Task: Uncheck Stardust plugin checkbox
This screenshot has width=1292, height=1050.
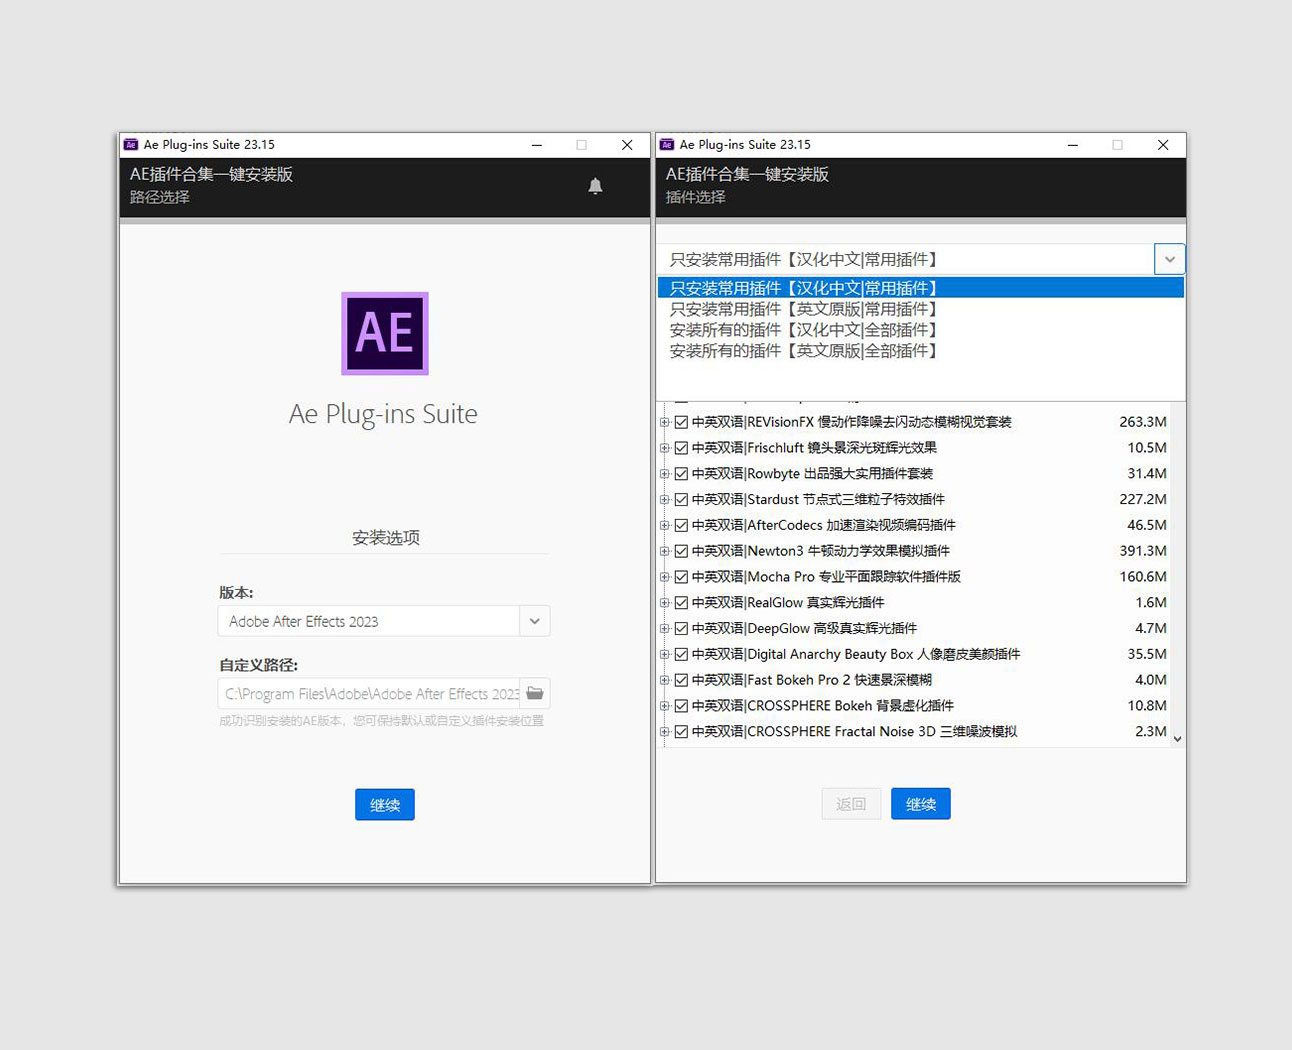Action: 681,499
